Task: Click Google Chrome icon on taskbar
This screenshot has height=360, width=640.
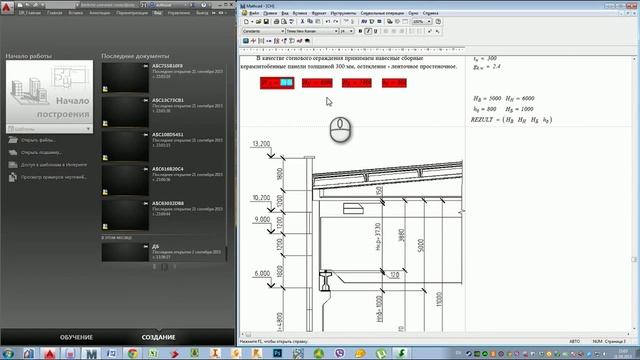Action: coord(132,353)
